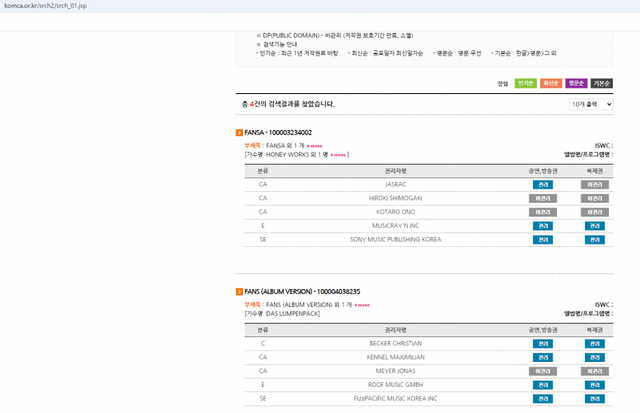Sort results by 기본순 (default order)
Viewport: 640px width, 413px height.
coord(602,83)
